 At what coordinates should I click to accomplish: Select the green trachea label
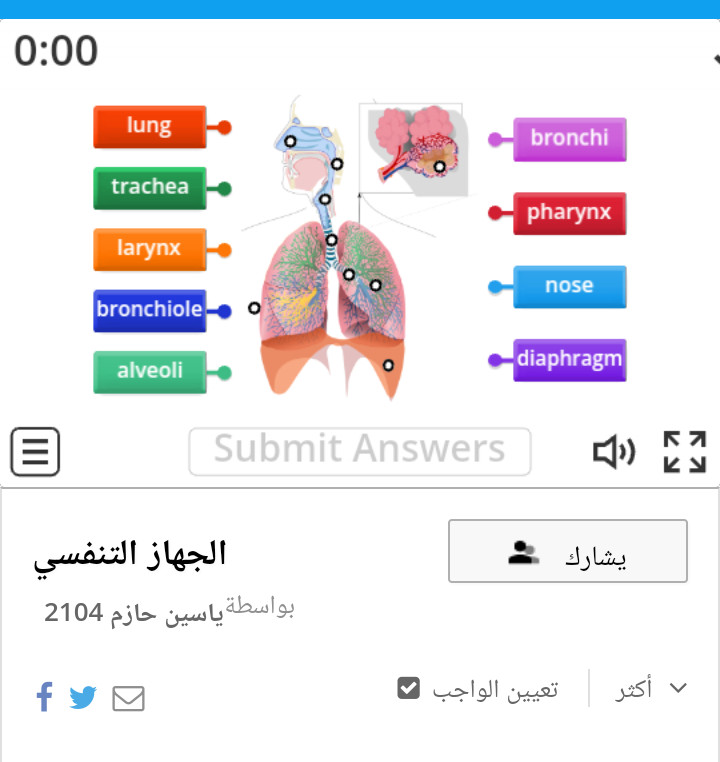[150, 188]
